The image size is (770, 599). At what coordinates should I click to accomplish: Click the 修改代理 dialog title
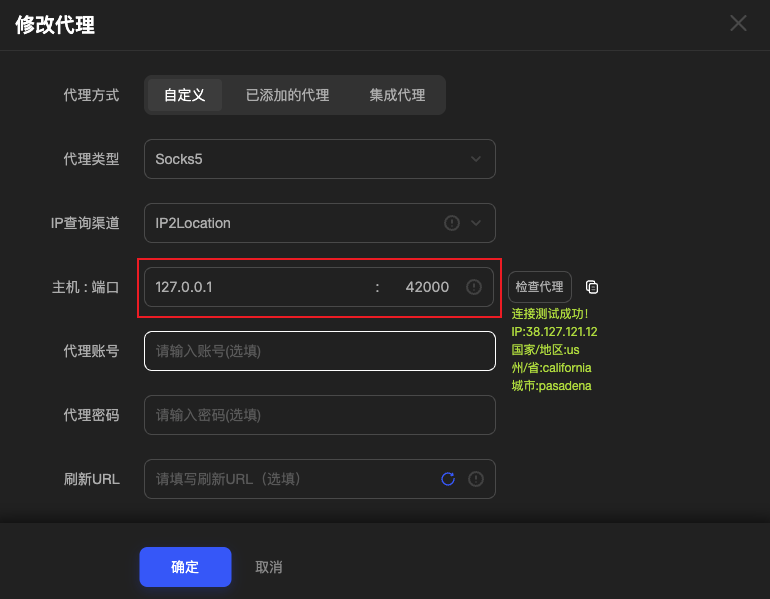pyautogui.click(x=55, y=25)
